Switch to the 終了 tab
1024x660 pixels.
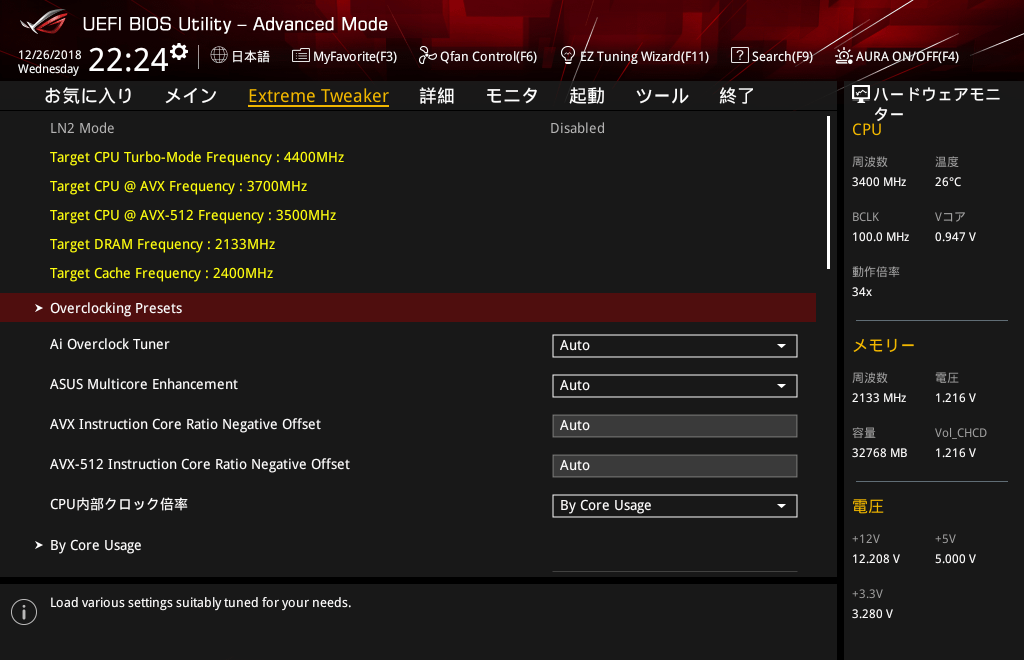tap(737, 96)
